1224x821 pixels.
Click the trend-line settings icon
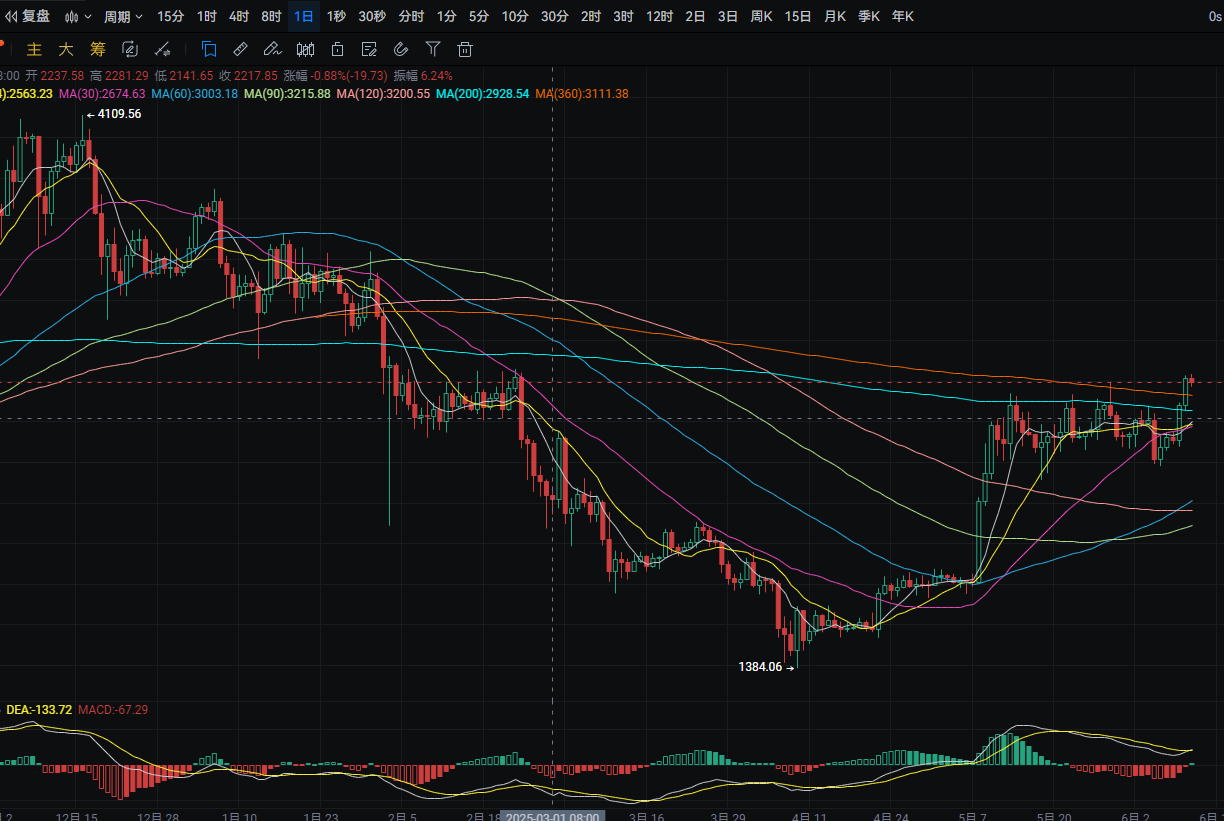coord(163,49)
